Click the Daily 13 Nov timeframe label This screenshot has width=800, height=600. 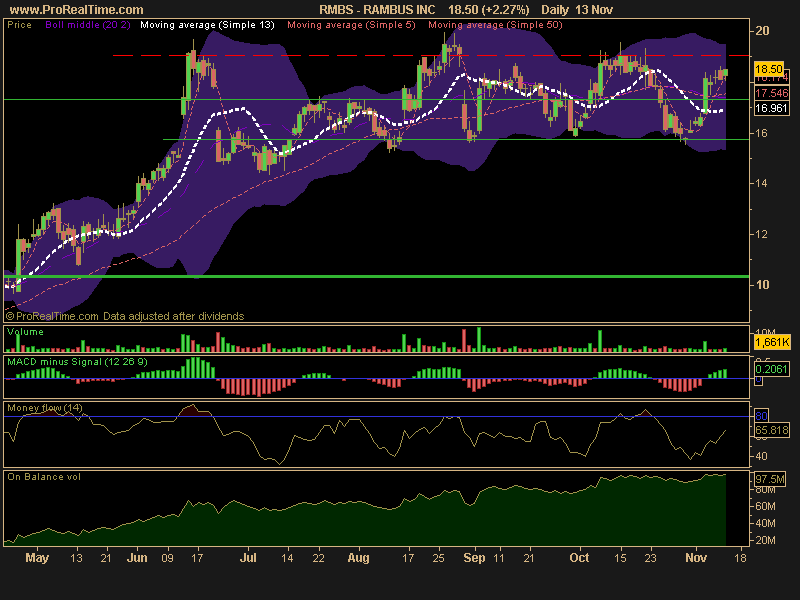click(x=577, y=10)
